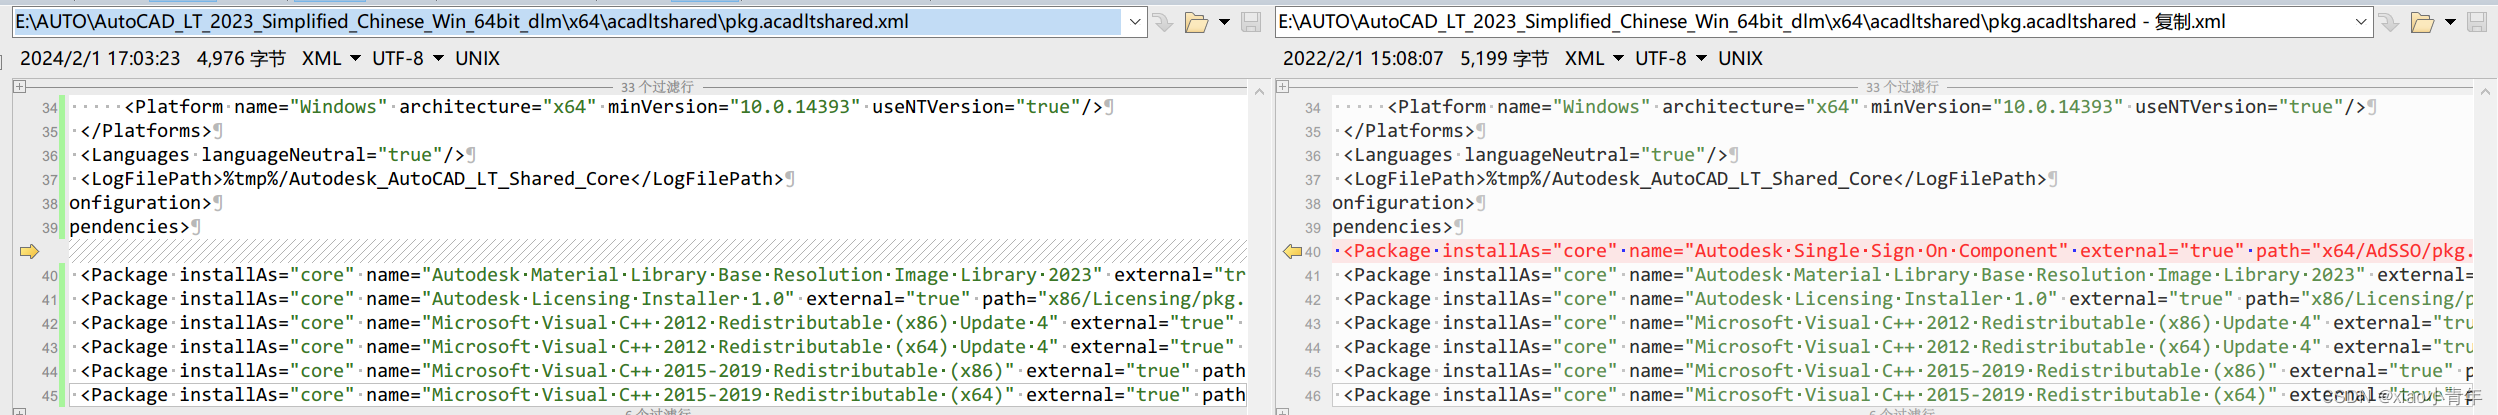Viewport: 2498px width, 415px height.
Task: Click the right pane line 35 closing Platforms tag
Action: tap(1409, 131)
